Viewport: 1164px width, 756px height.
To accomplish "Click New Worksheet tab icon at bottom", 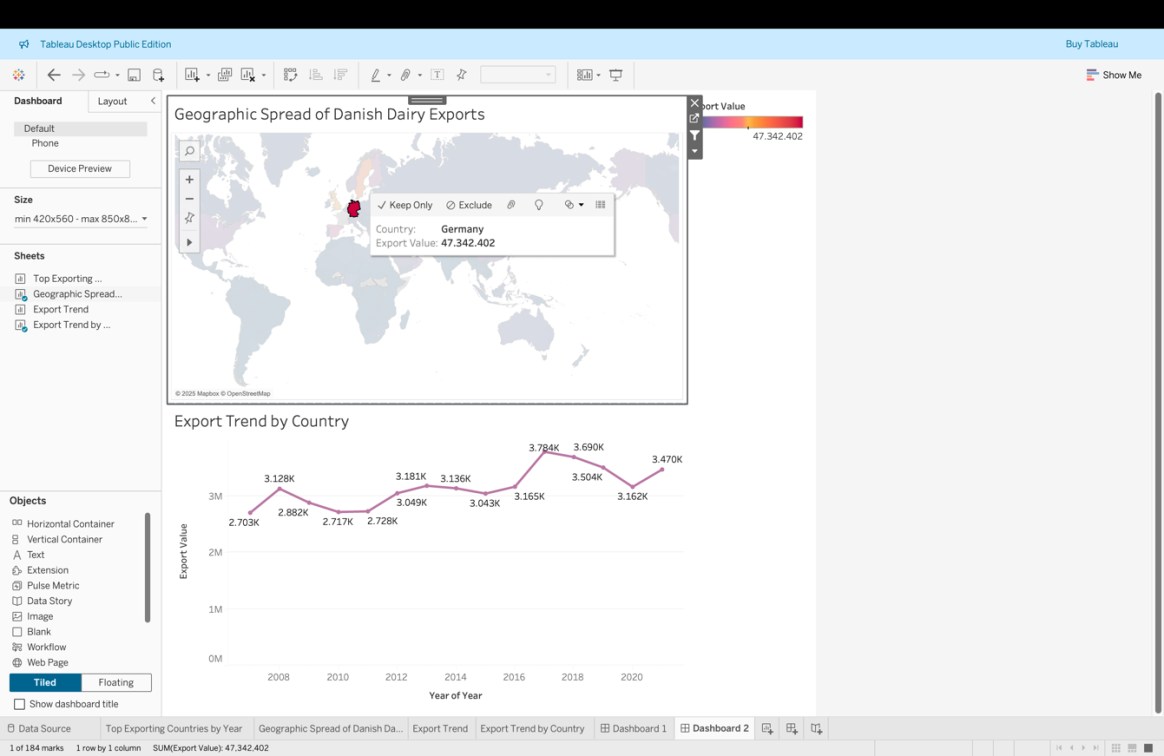I will [x=767, y=729].
